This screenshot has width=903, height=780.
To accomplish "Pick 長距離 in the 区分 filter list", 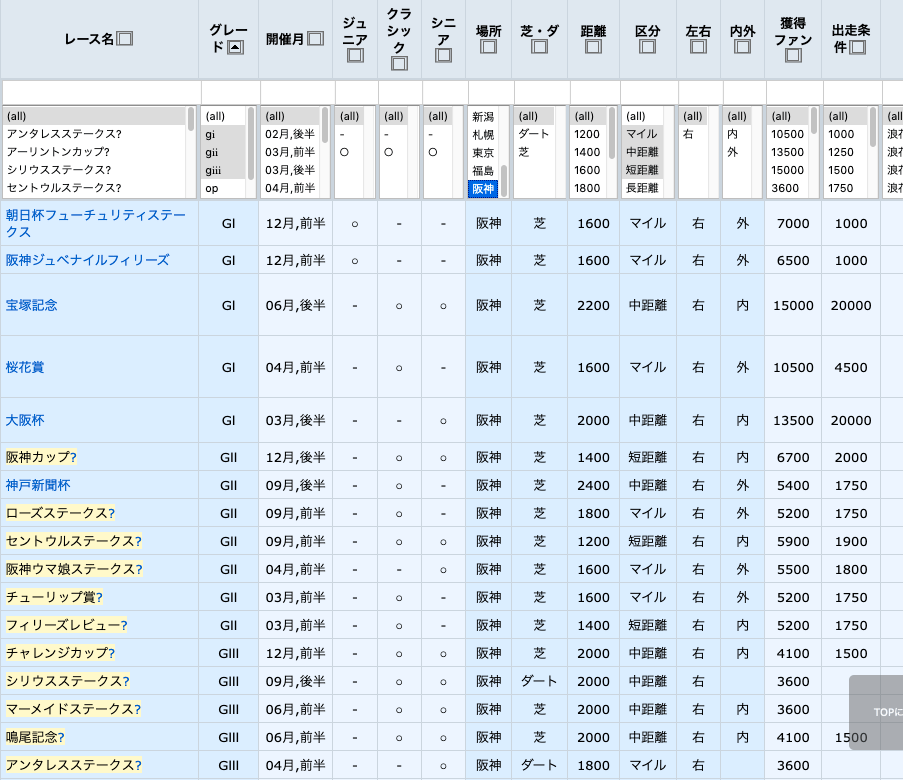I will (x=641, y=188).
